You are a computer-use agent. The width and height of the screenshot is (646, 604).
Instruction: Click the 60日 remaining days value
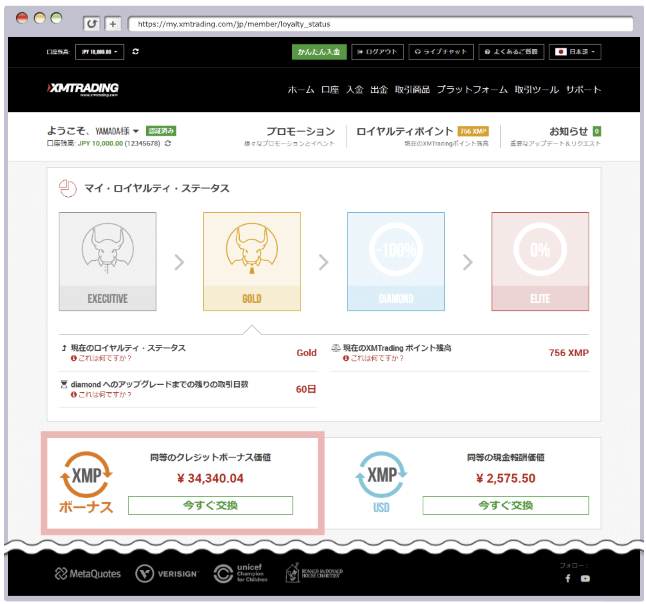click(306, 389)
